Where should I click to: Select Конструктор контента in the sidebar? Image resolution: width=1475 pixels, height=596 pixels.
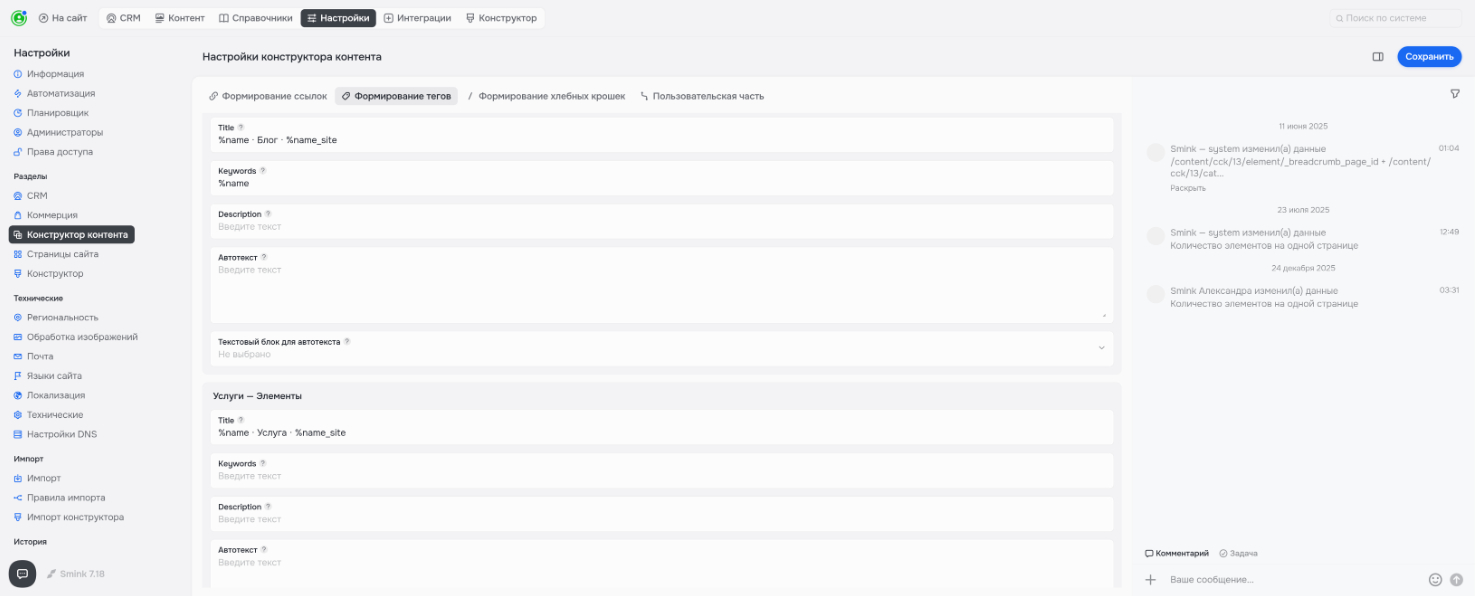coord(72,235)
